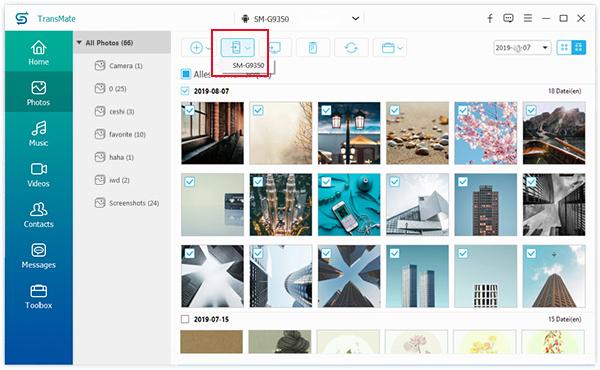Select the Screenshots (24) album
The width and height of the screenshot is (600, 370).
(127, 203)
